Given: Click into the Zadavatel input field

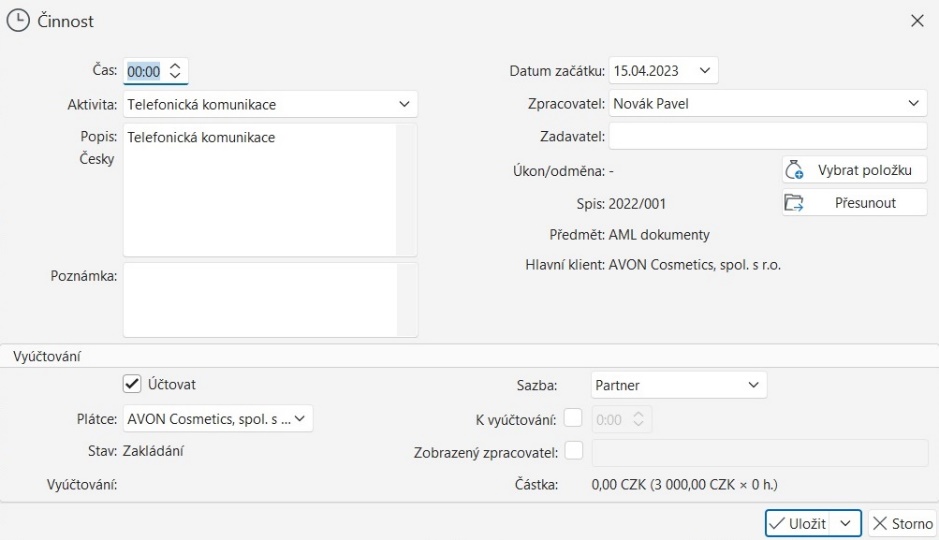Looking at the screenshot, I should tap(767, 136).
